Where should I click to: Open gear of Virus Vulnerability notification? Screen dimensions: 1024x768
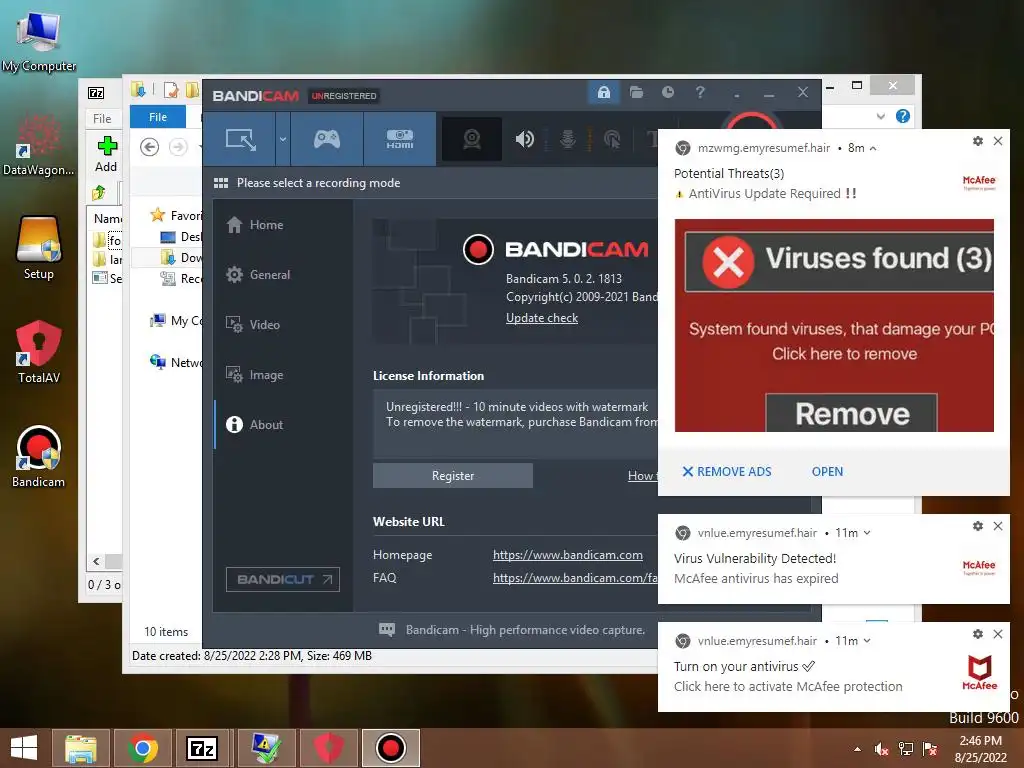(978, 526)
